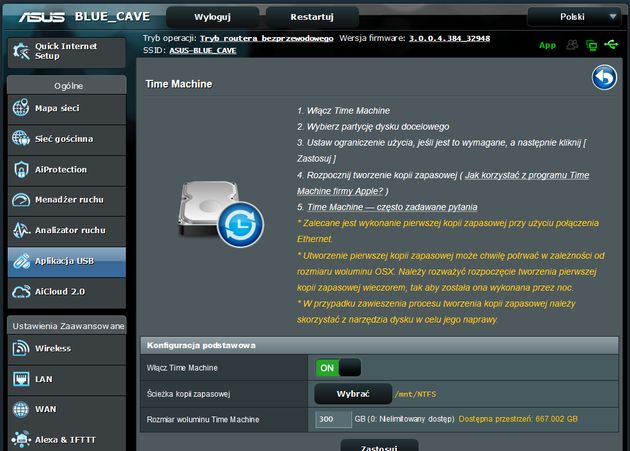630x451 pixels.
Task: Click Quick Internet Setup label
Action: pos(66,51)
